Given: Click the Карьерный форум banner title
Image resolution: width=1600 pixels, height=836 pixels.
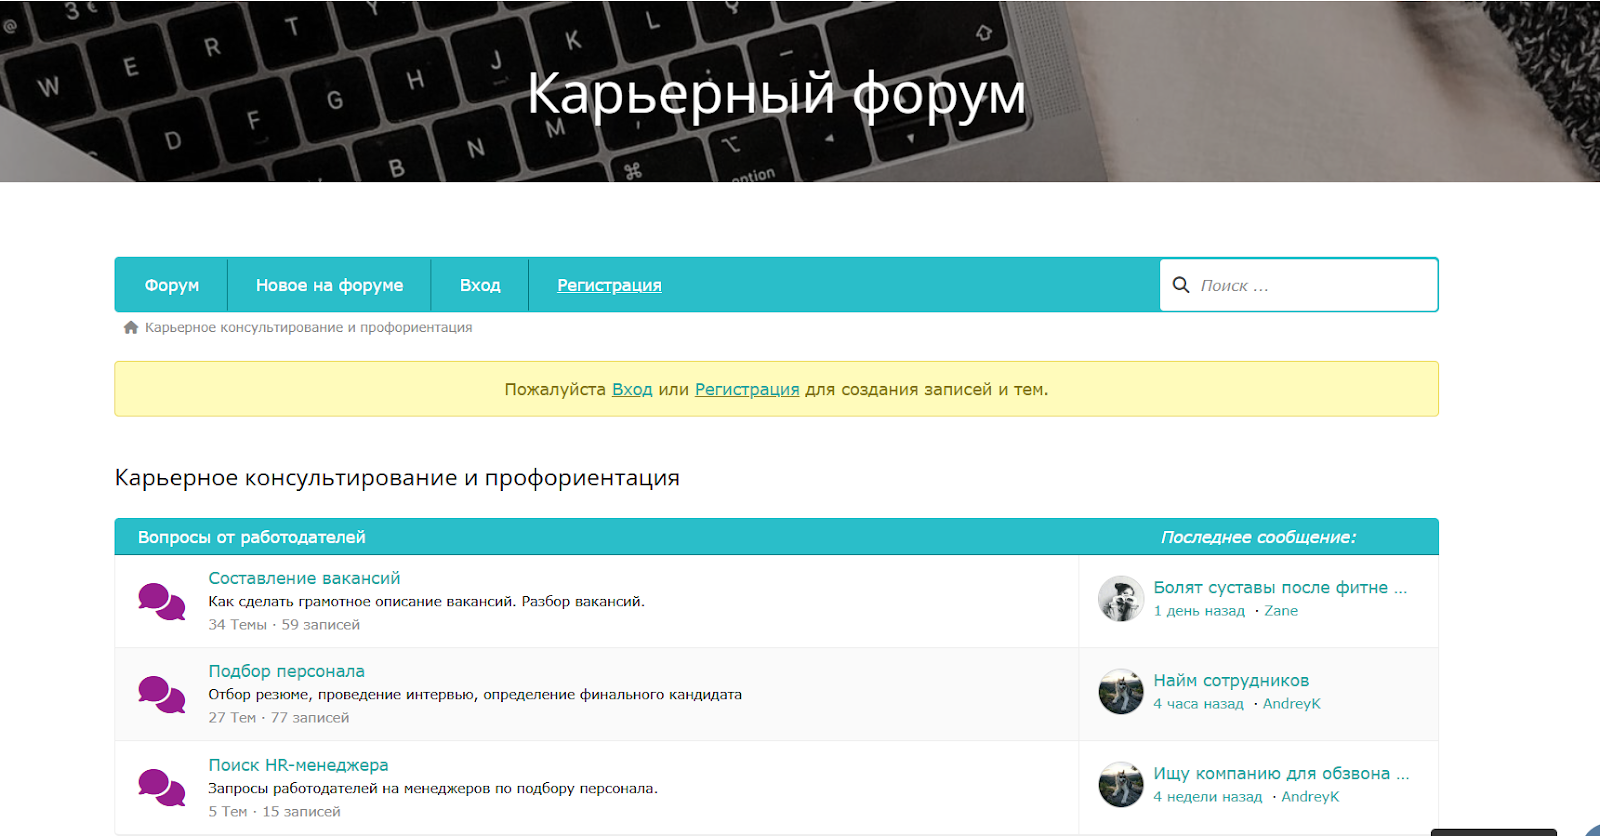Looking at the screenshot, I should click(776, 94).
